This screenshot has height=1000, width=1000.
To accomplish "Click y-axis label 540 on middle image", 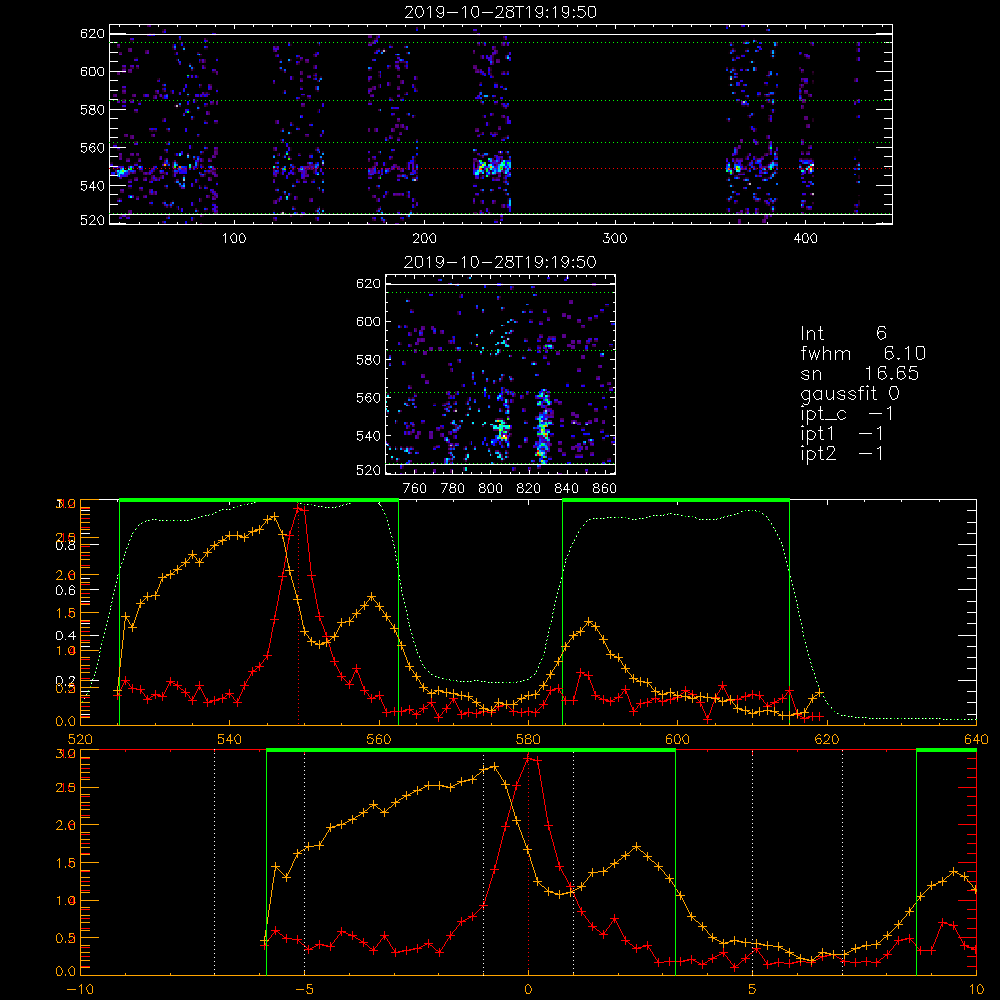I will point(368,436).
